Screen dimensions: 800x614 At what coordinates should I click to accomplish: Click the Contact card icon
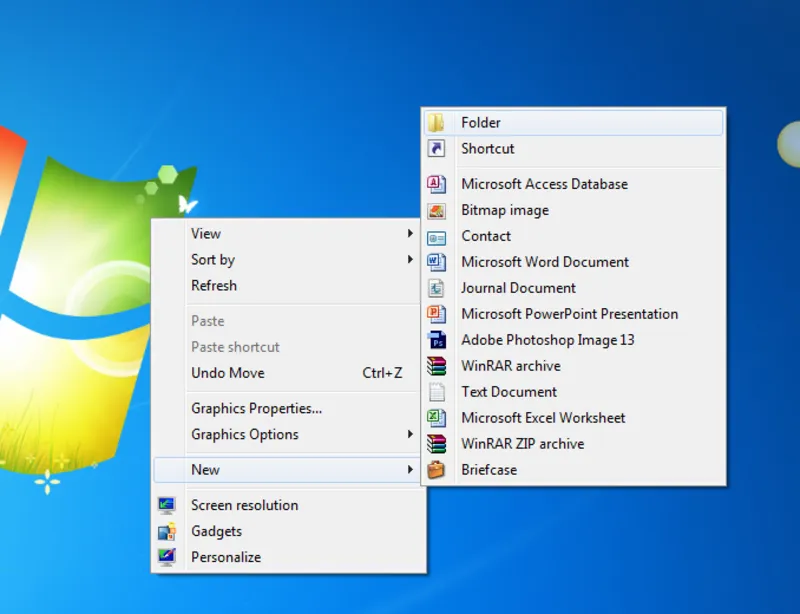click(436, 238)
